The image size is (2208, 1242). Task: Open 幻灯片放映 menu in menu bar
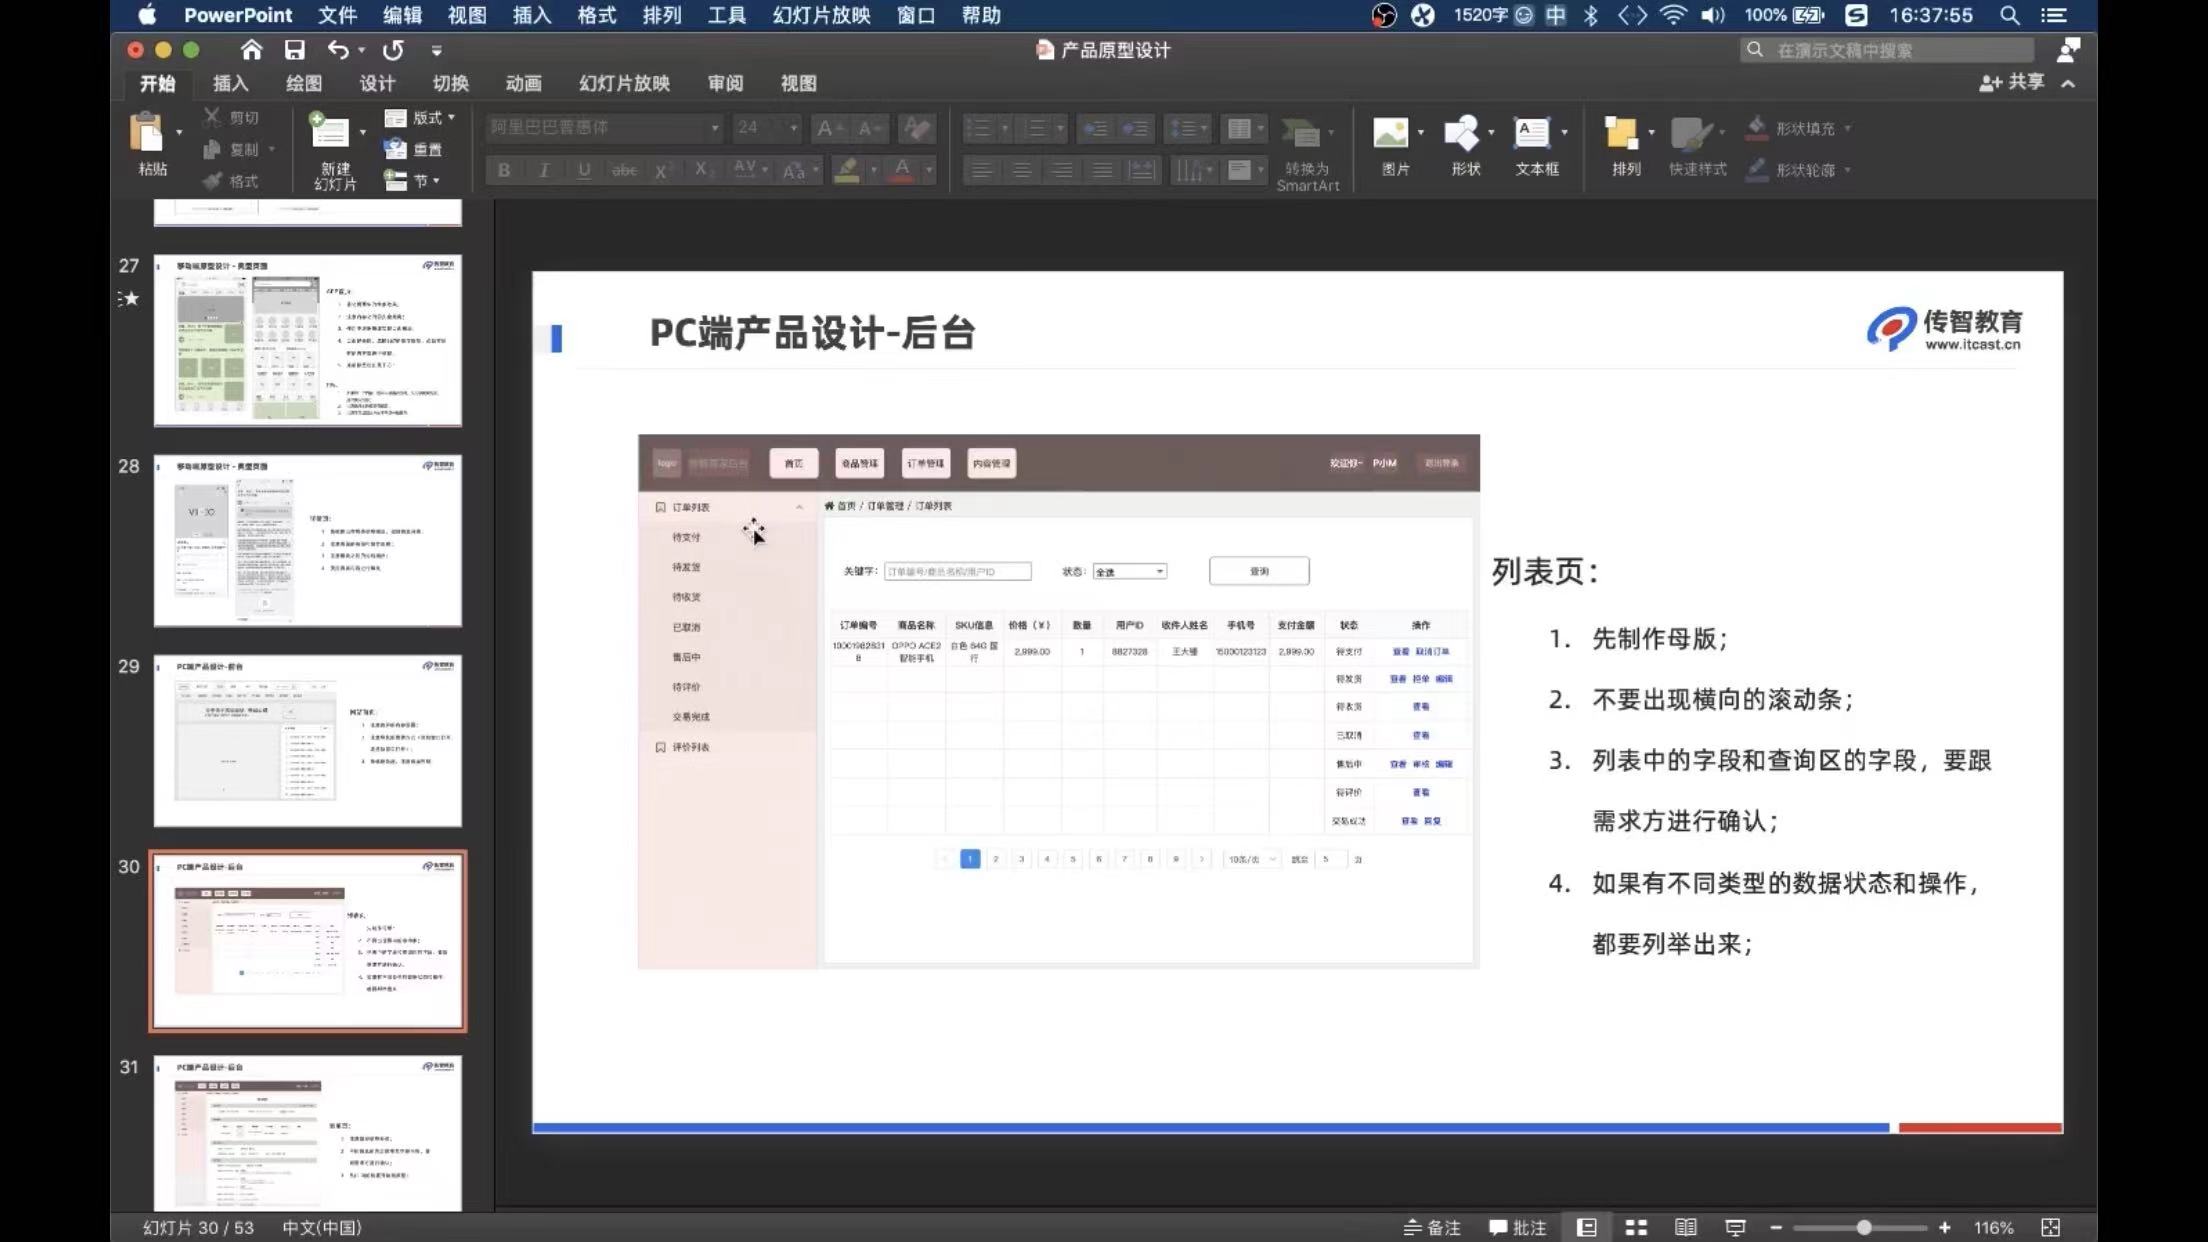click(821, 15)
